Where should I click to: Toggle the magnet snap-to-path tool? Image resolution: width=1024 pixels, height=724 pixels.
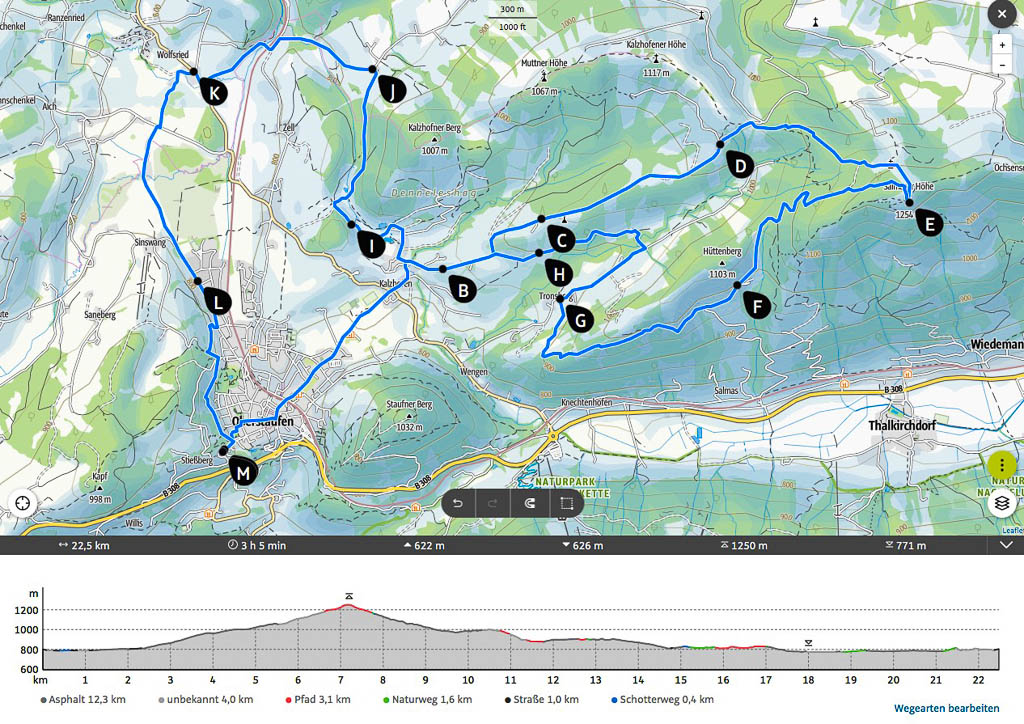pyautogui.click(x=530, y=503)
